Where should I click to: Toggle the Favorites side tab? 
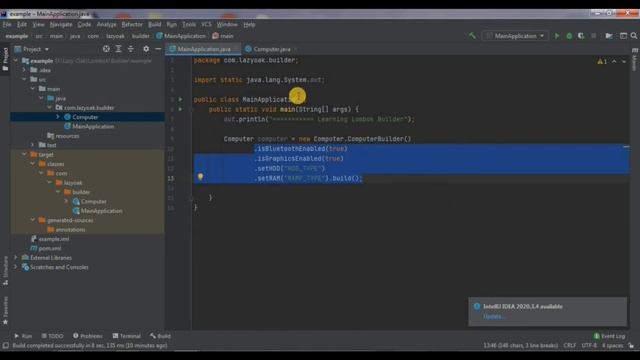[5, 311]
